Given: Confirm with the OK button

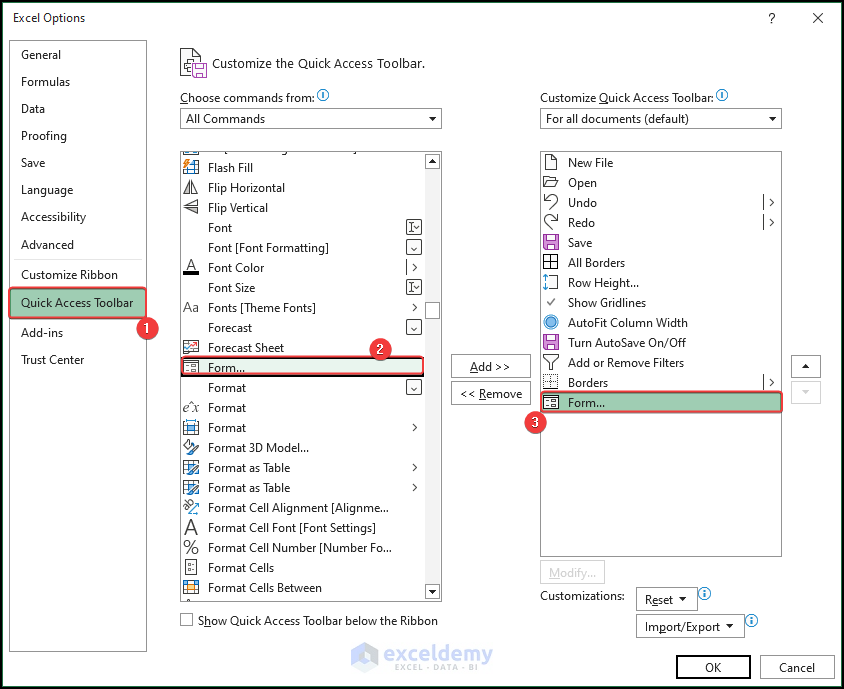Looking at the screenshot, I should tap(713, 667).
